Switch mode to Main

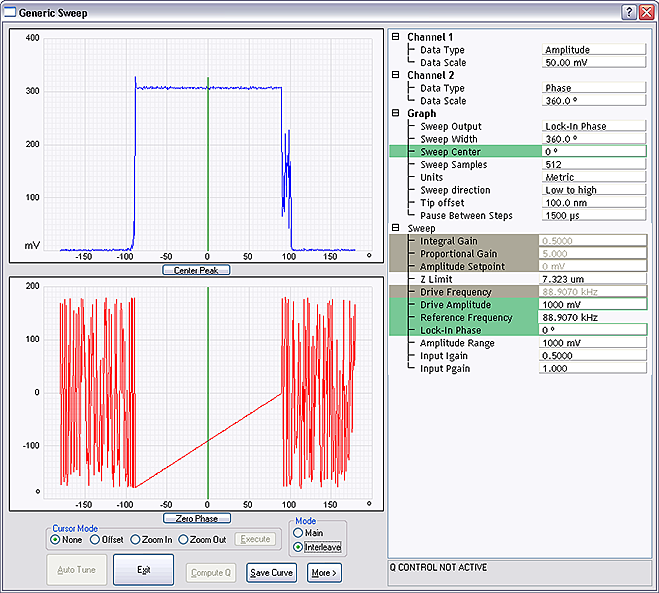tap(298, 533)
